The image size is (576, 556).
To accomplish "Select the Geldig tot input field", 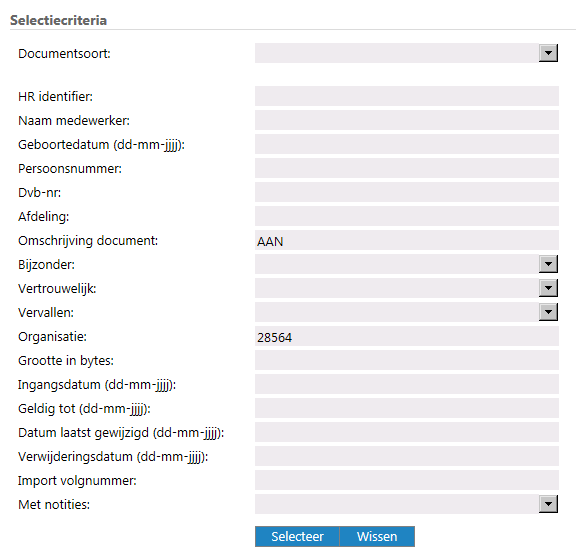I will click(x=407, y=408).
